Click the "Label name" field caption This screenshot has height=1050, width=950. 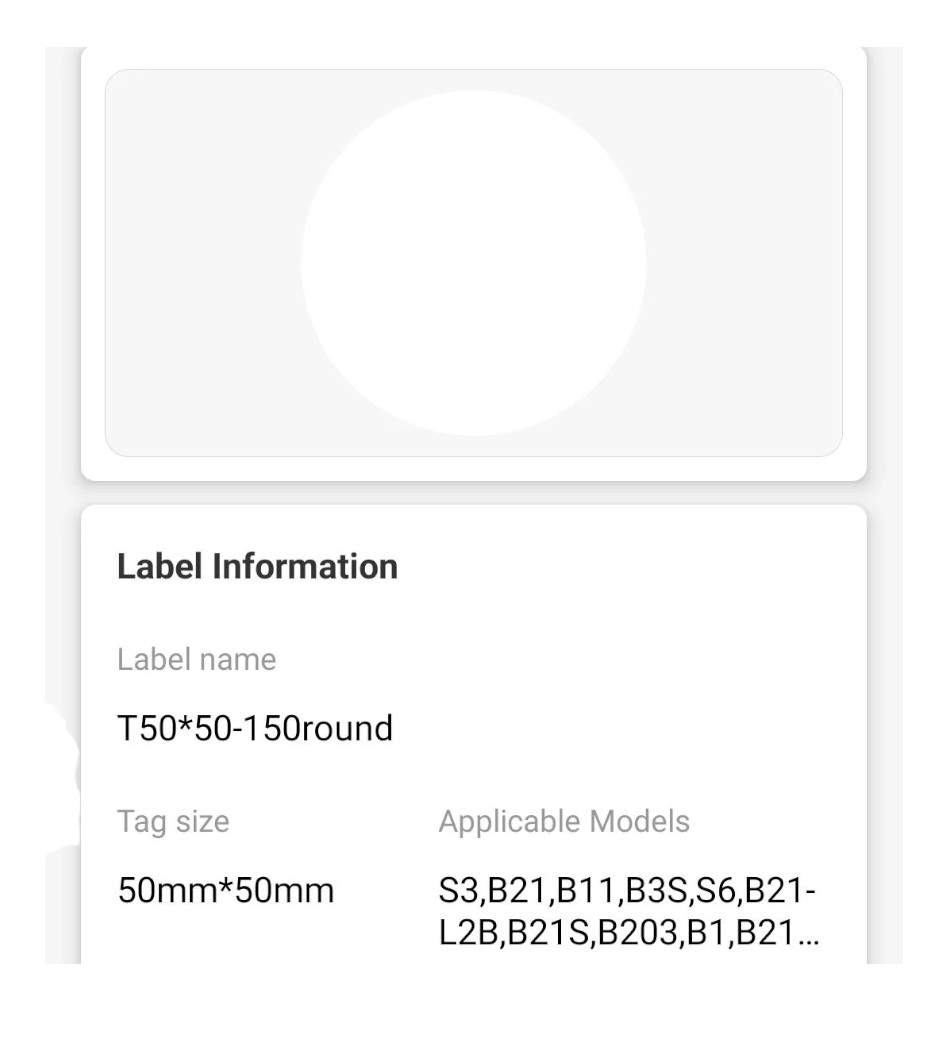(x=196, y=660)
